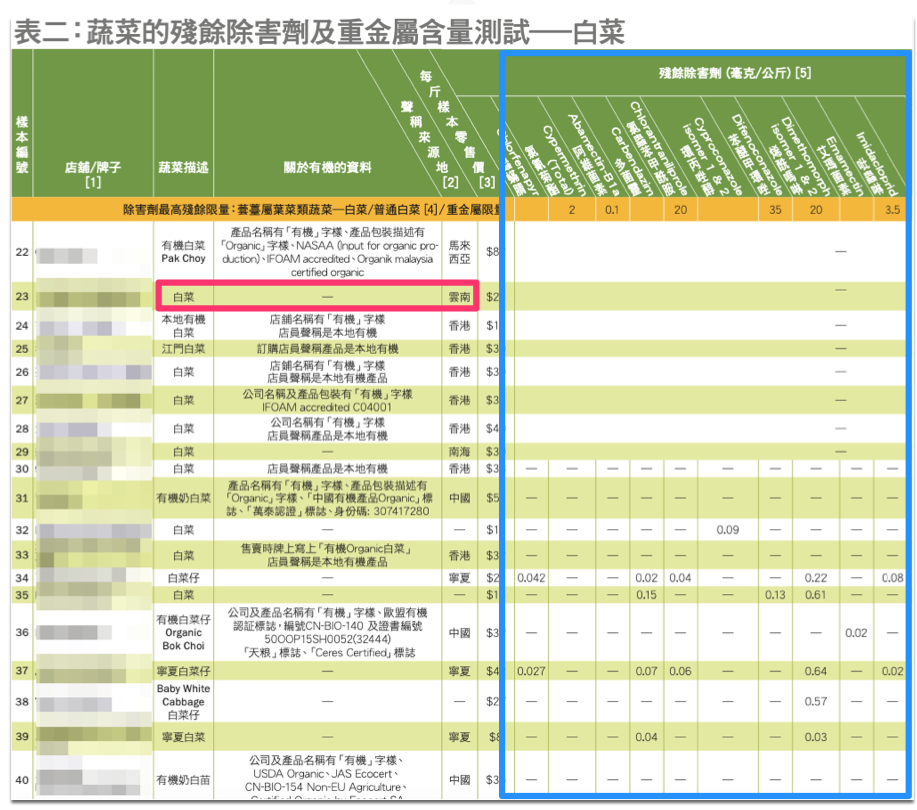Click the 江門白菜 description cell
This screenshot has width=917, height=810.
click(183, 348)
